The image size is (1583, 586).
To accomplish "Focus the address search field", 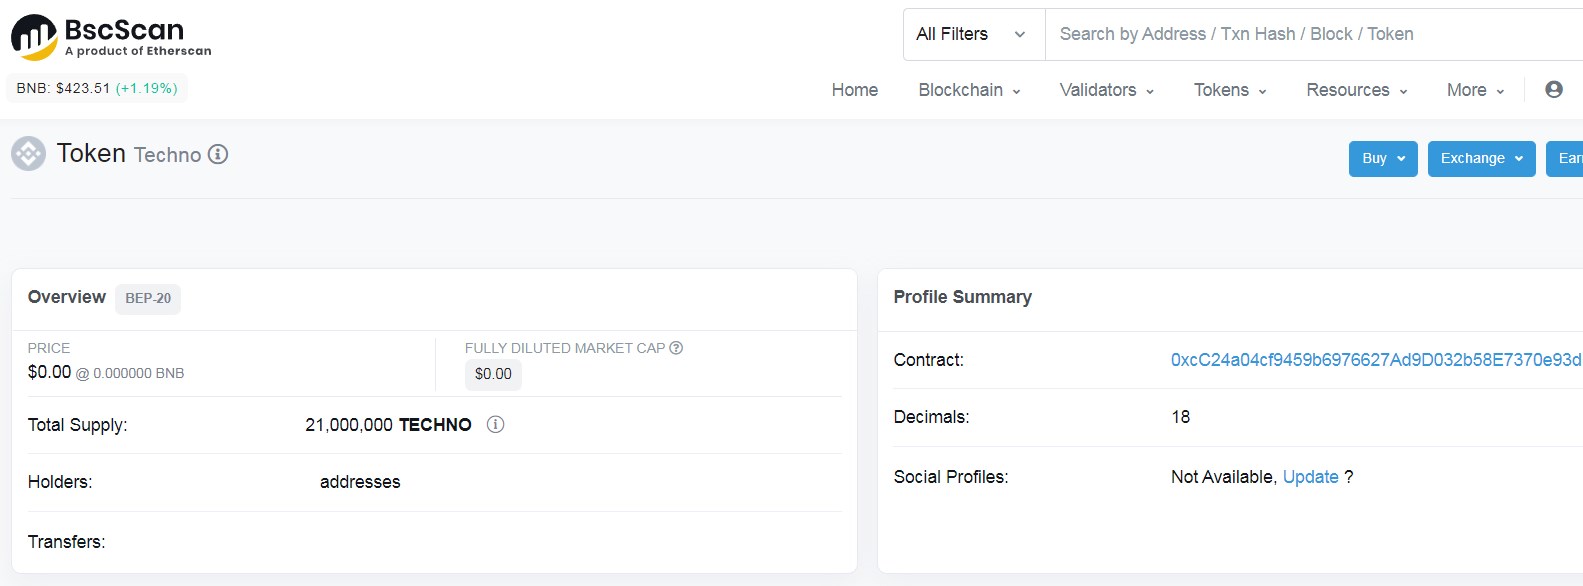I will [1314, 34].
